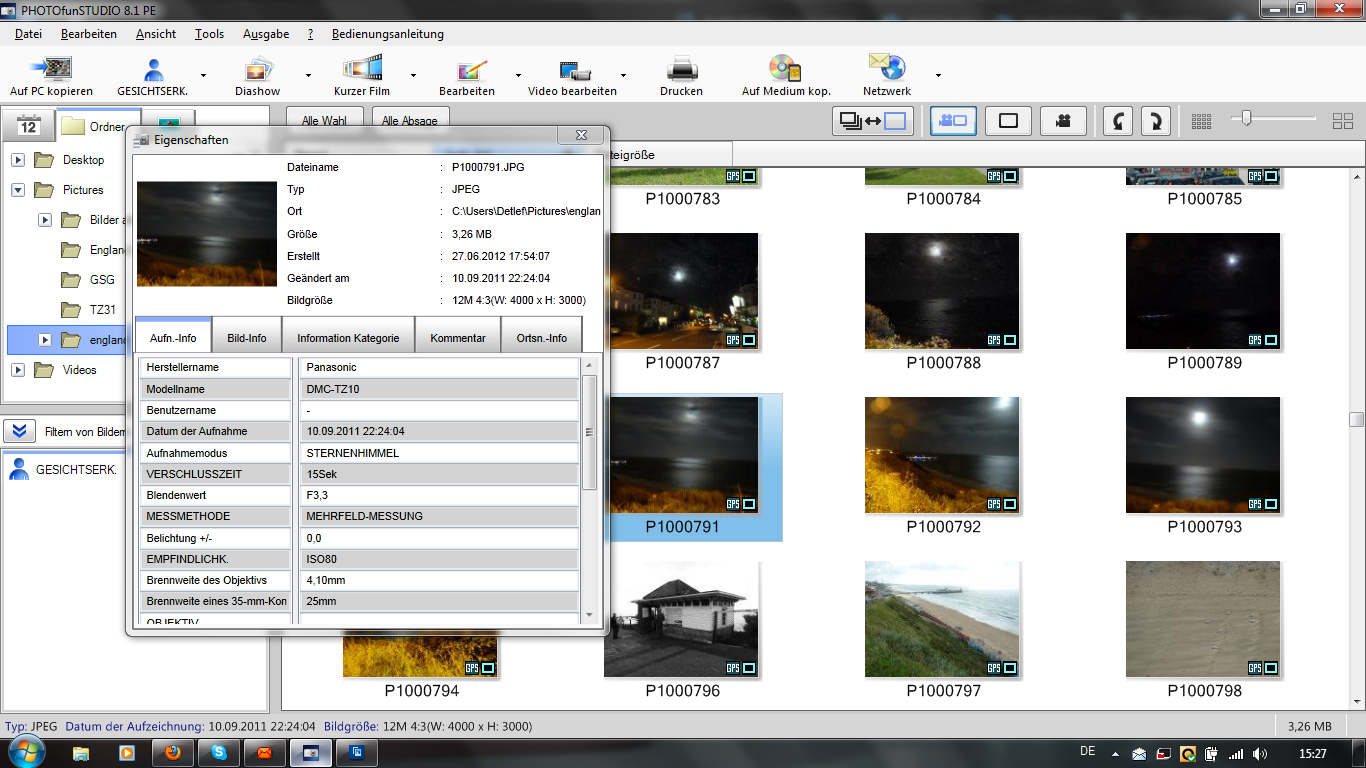Image resolution: width=1366 pixels, height=768 pixels.
Task: Open the Kommentar tab
Action: (458, 337)
